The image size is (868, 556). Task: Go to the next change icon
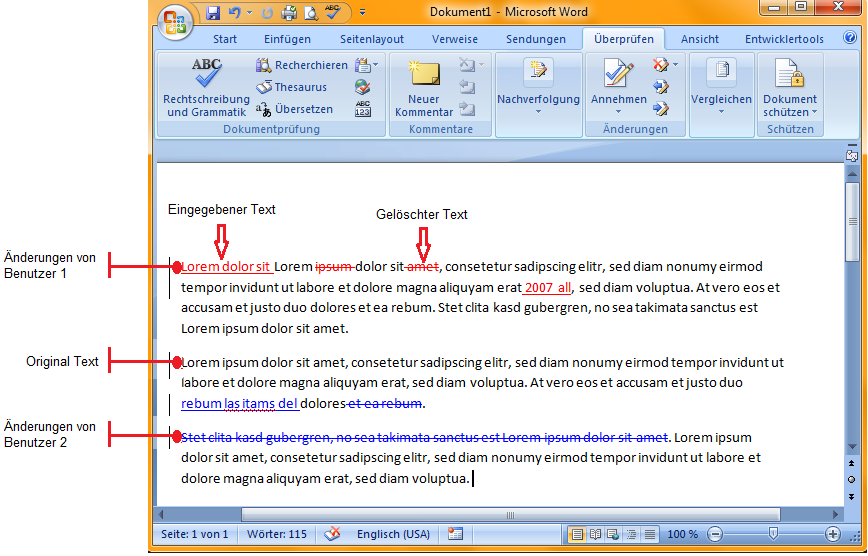click(660, 109)
